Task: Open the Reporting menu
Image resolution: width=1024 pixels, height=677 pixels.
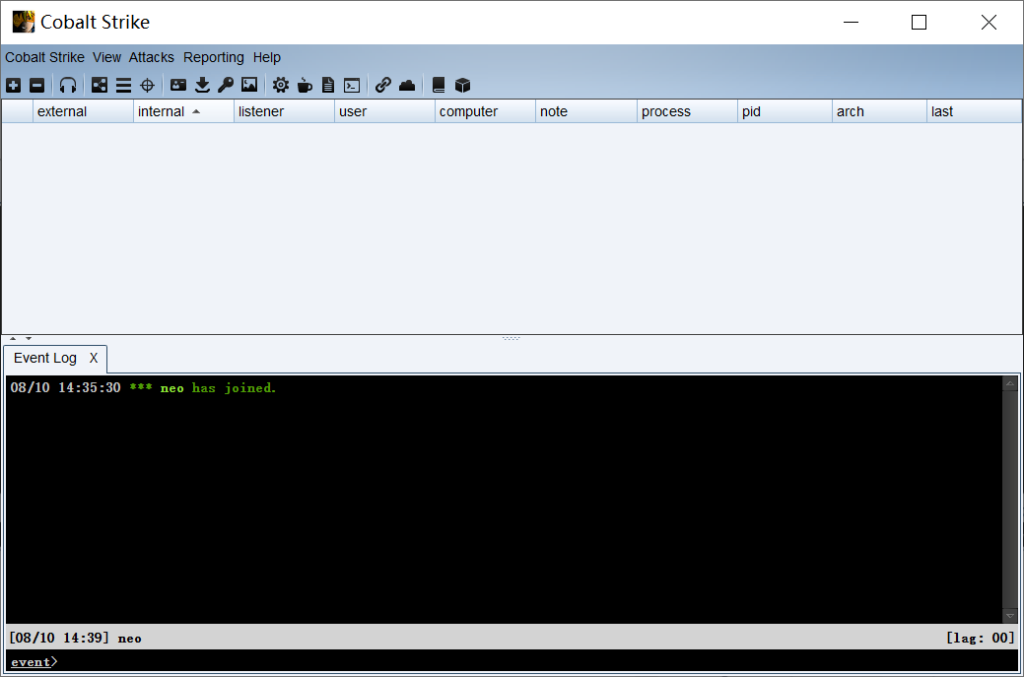Action: tap(213, 58)
